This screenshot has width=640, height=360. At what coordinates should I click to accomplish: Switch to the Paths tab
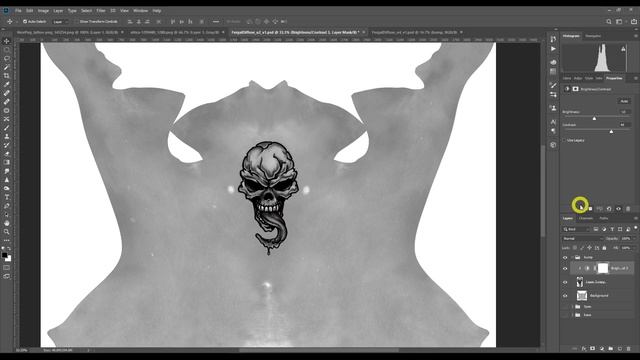pyautogui.click(x=604, y=218)
